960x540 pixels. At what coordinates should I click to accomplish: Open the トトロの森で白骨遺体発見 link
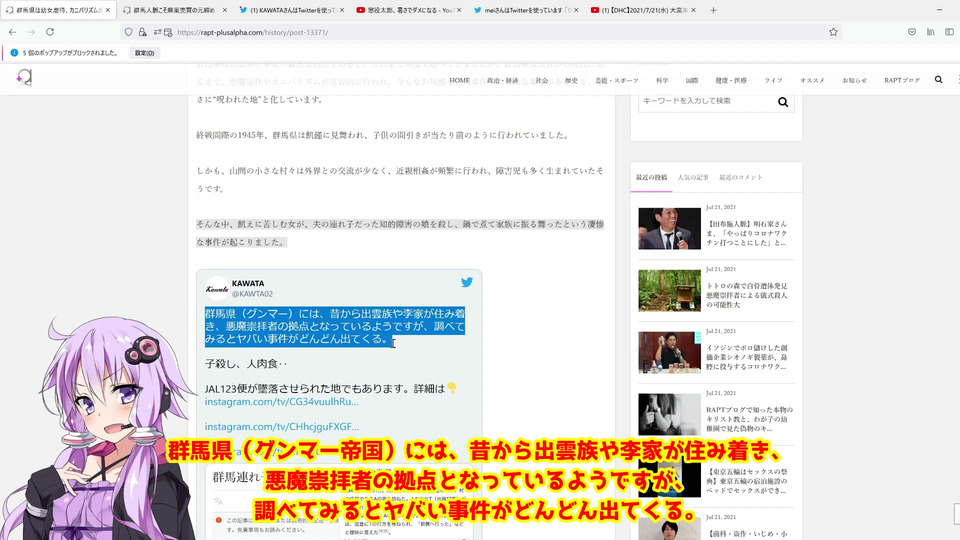[747, 295]
